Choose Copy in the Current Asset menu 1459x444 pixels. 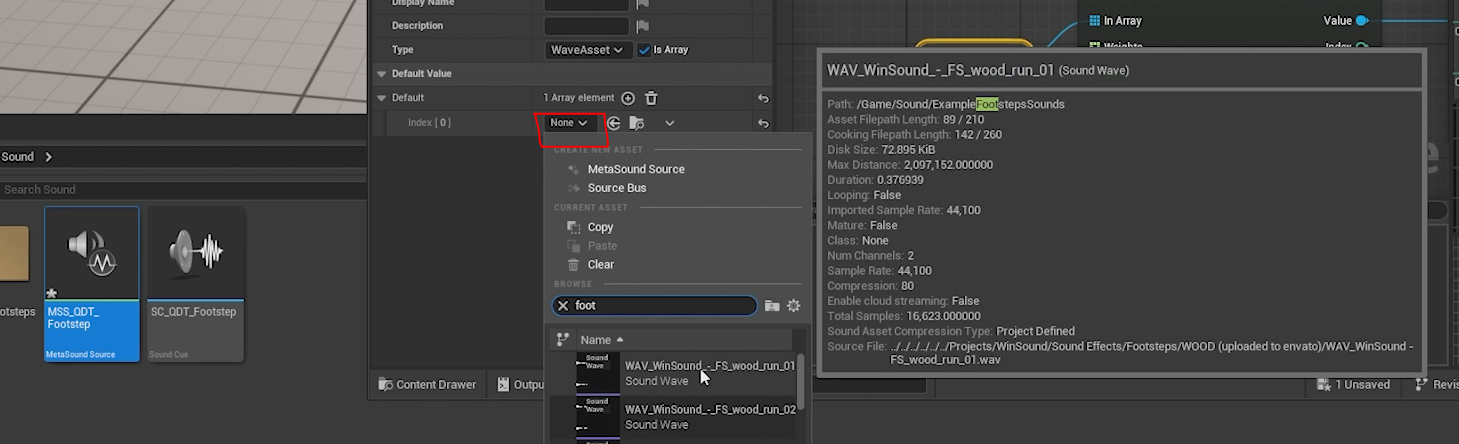601,227
